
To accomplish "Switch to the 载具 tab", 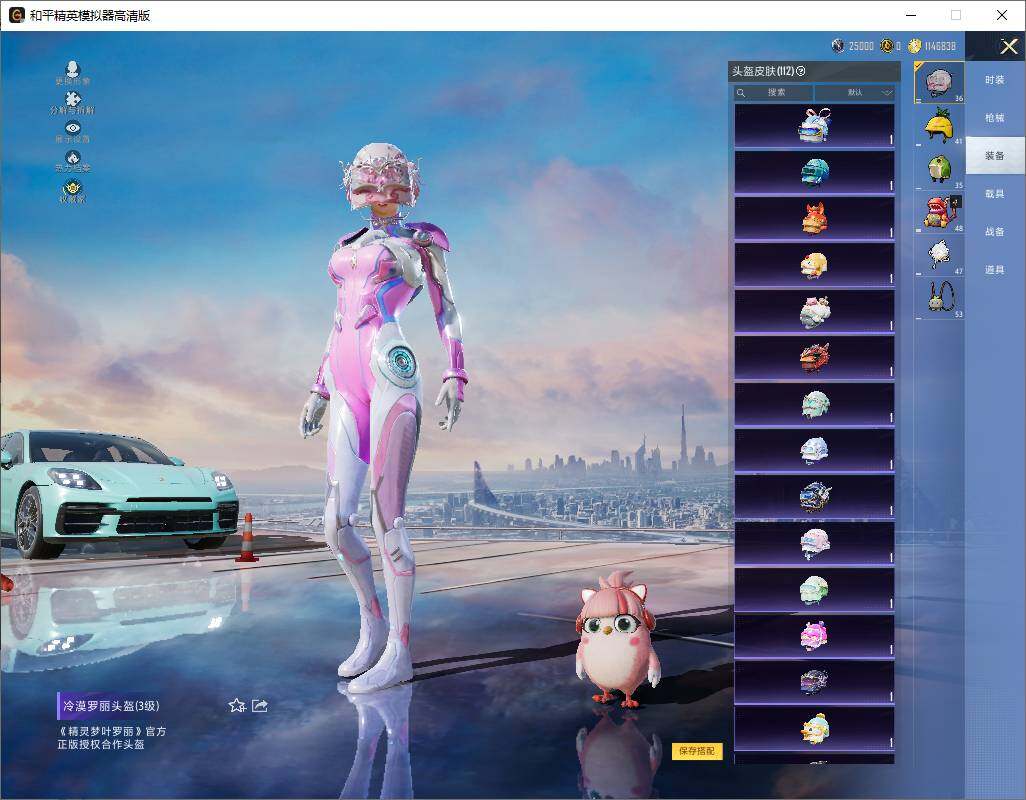I will coord(995,194).
